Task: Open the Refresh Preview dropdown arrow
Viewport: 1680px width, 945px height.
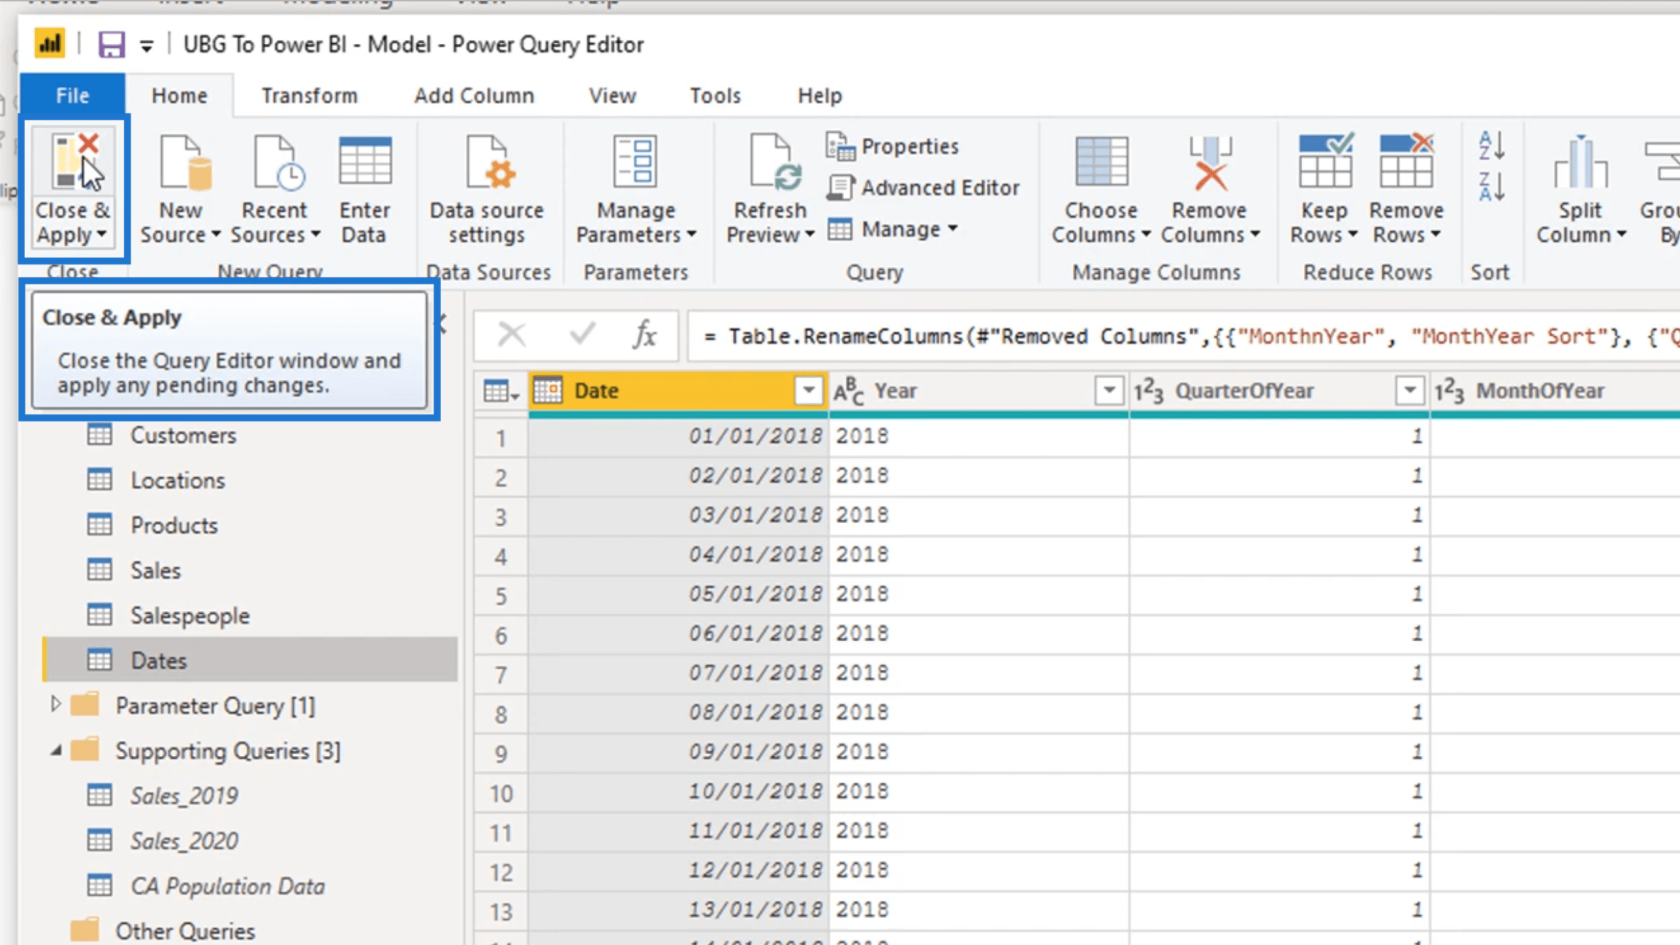Action: (x=810, y=235)
